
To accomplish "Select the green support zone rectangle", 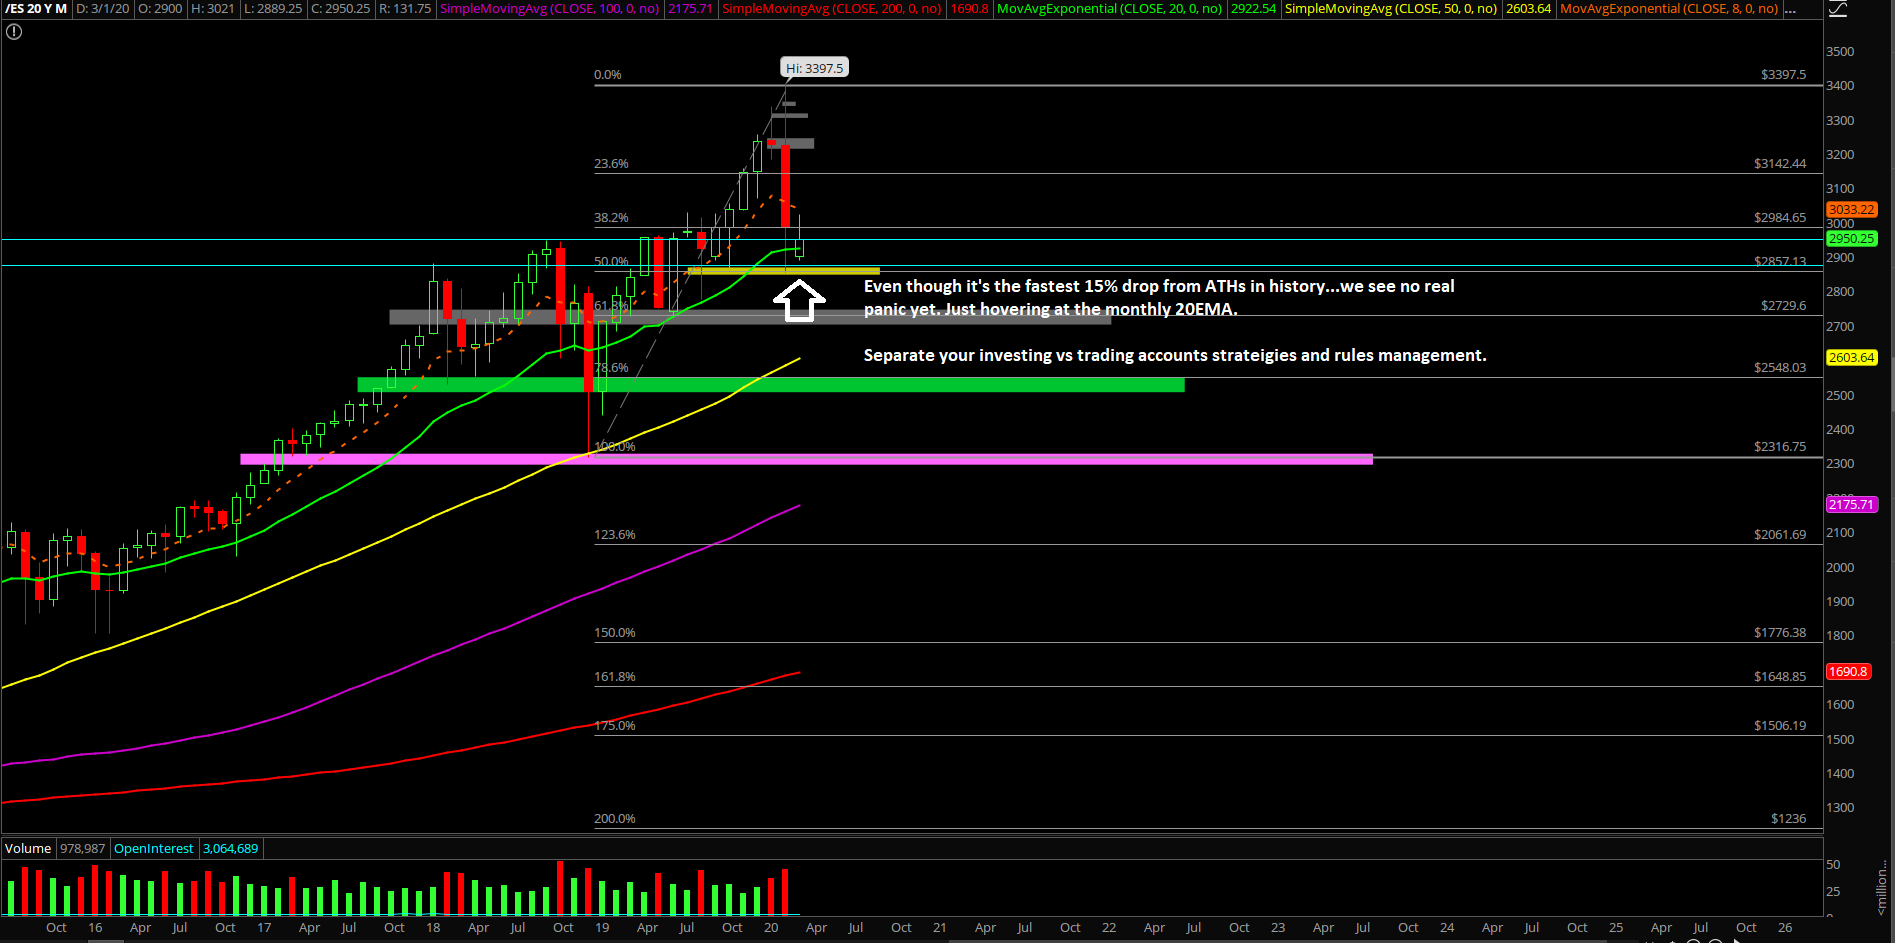I will click(x=771, y=385).
